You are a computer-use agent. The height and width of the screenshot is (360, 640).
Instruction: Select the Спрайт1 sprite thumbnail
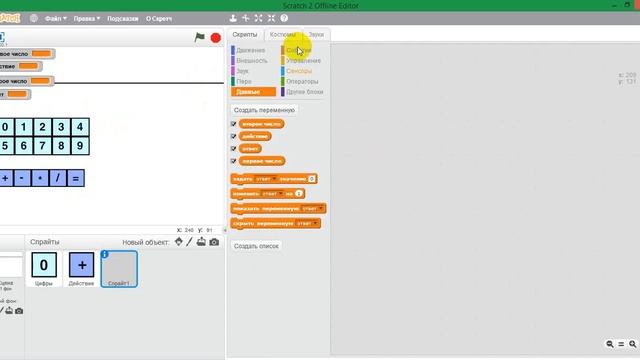[119, 269]
